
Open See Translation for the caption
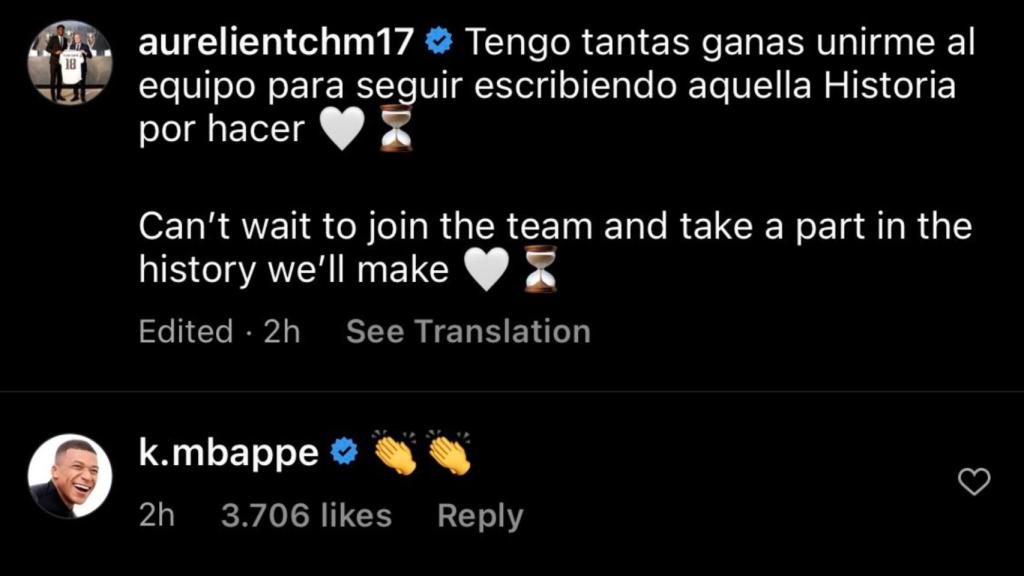[468, 330]
